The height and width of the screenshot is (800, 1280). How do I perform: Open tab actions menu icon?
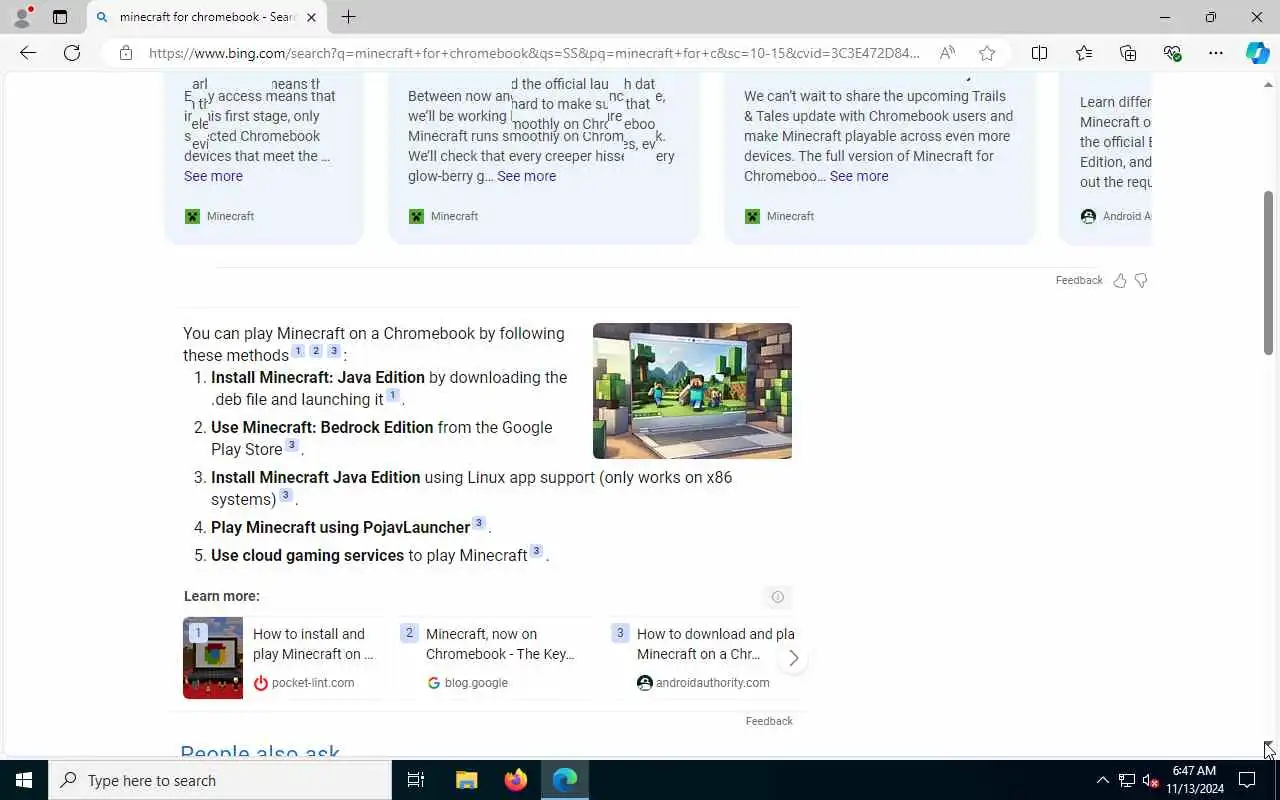coord(60,17)
